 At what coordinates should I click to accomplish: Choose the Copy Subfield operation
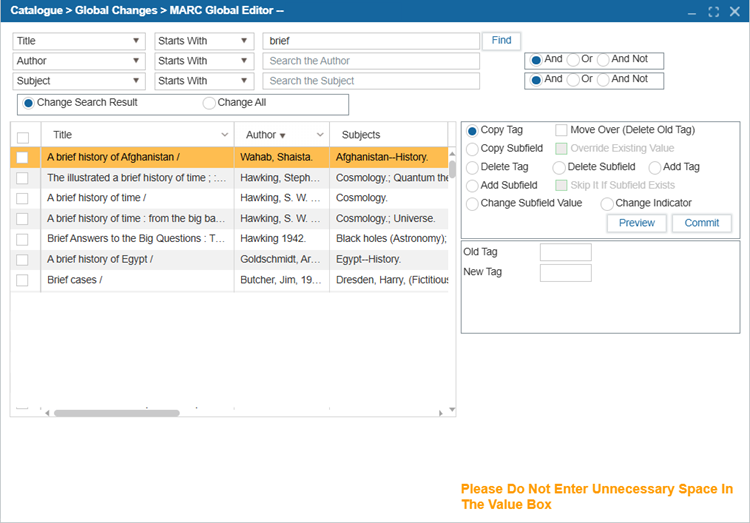pos(472,149)
